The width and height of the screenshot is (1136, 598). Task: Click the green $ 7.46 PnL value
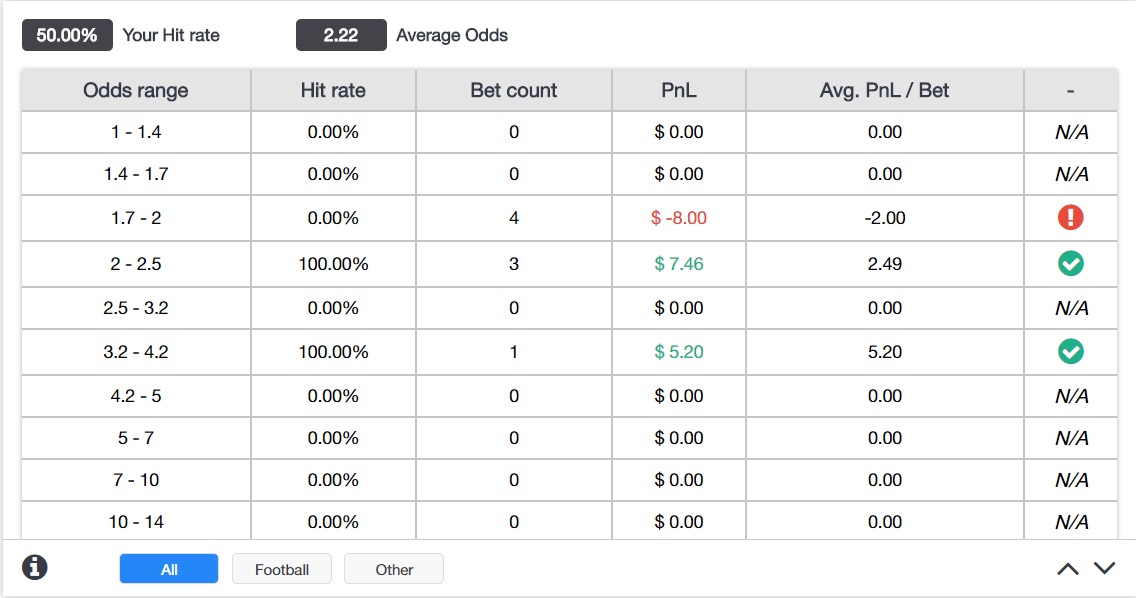pyautogui.click(x=679, y=264)
